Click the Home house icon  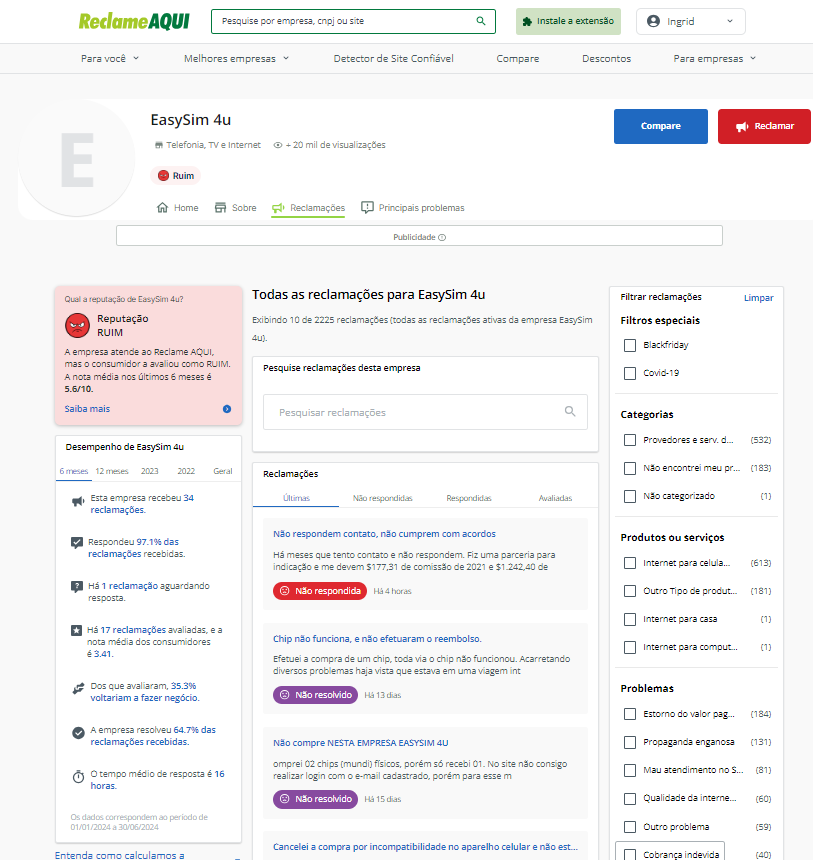click(x=162, y=207)
